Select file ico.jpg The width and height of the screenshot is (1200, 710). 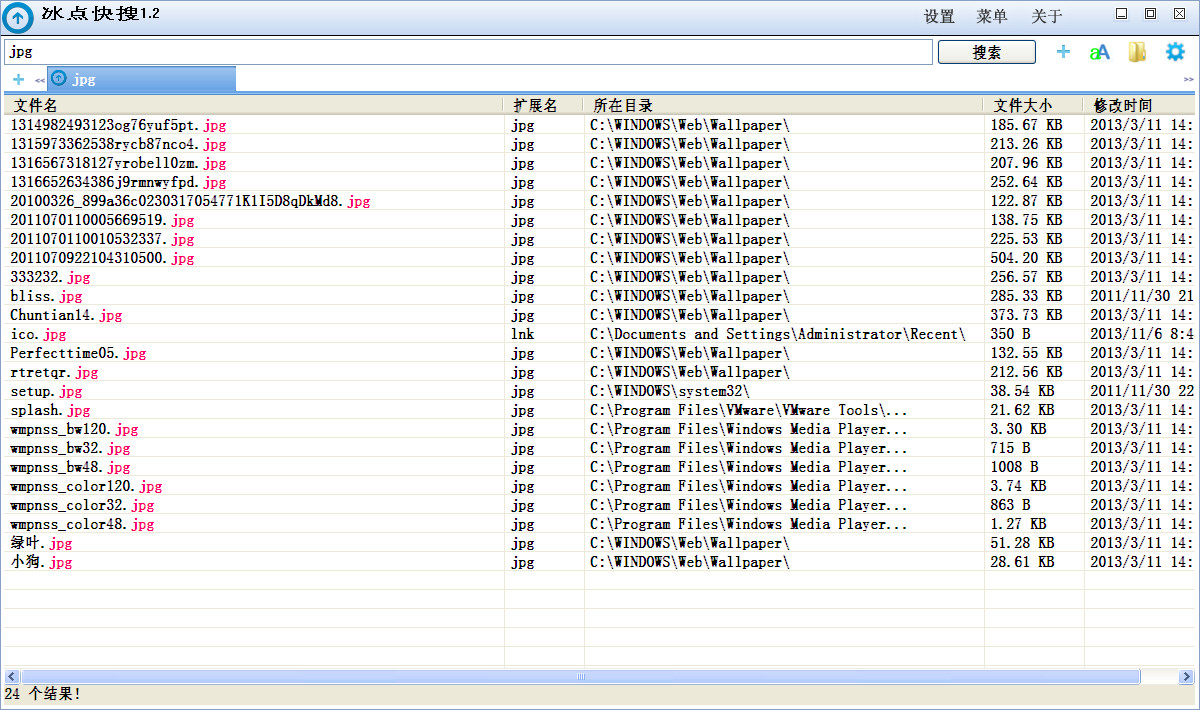(38, 334)
